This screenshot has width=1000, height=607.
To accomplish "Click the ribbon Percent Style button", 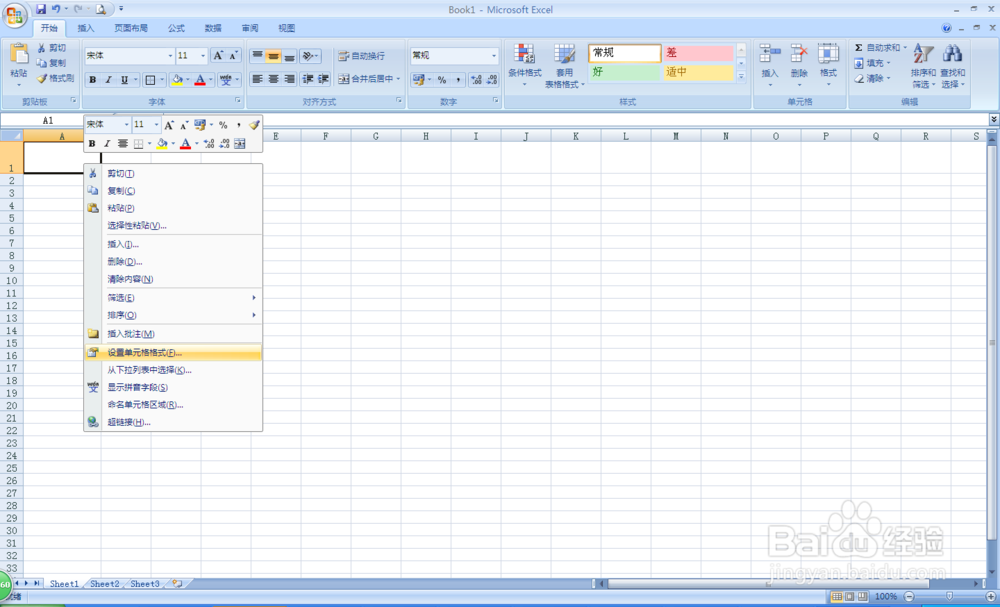I will [x=442, y=80].
